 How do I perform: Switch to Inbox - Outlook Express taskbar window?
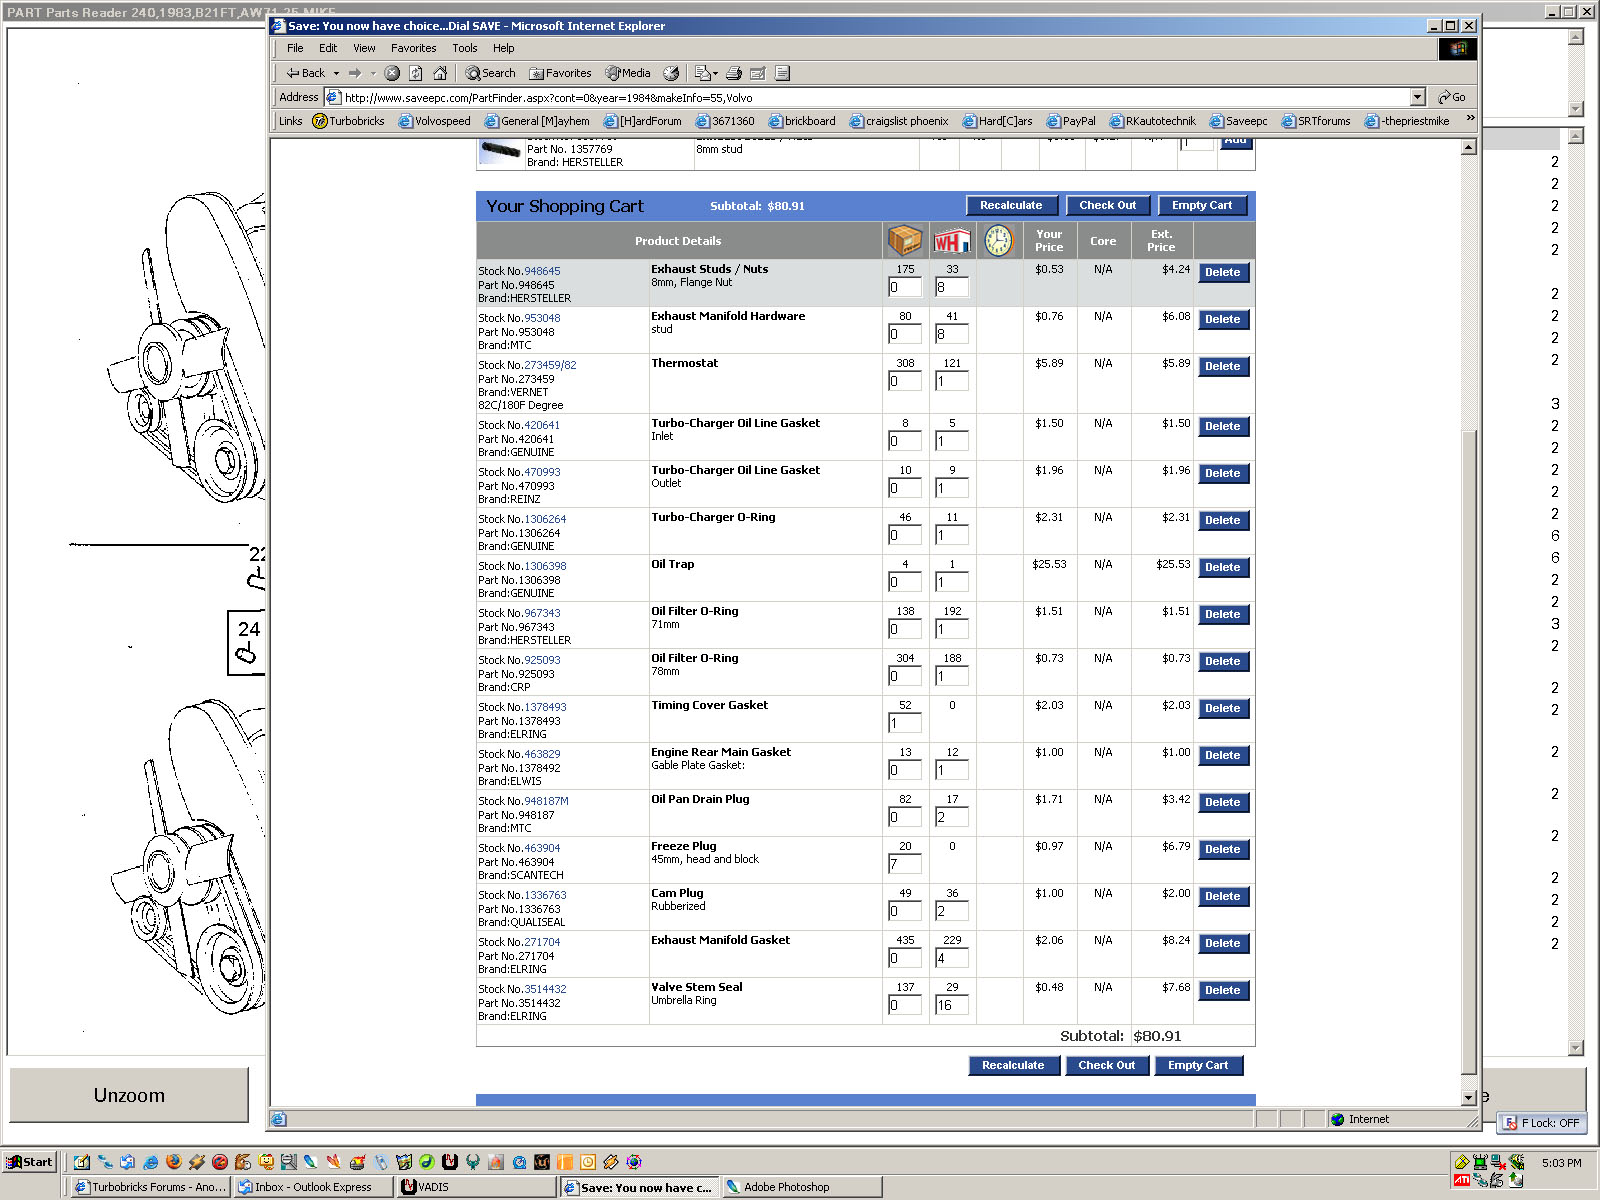coord(313,1187)
